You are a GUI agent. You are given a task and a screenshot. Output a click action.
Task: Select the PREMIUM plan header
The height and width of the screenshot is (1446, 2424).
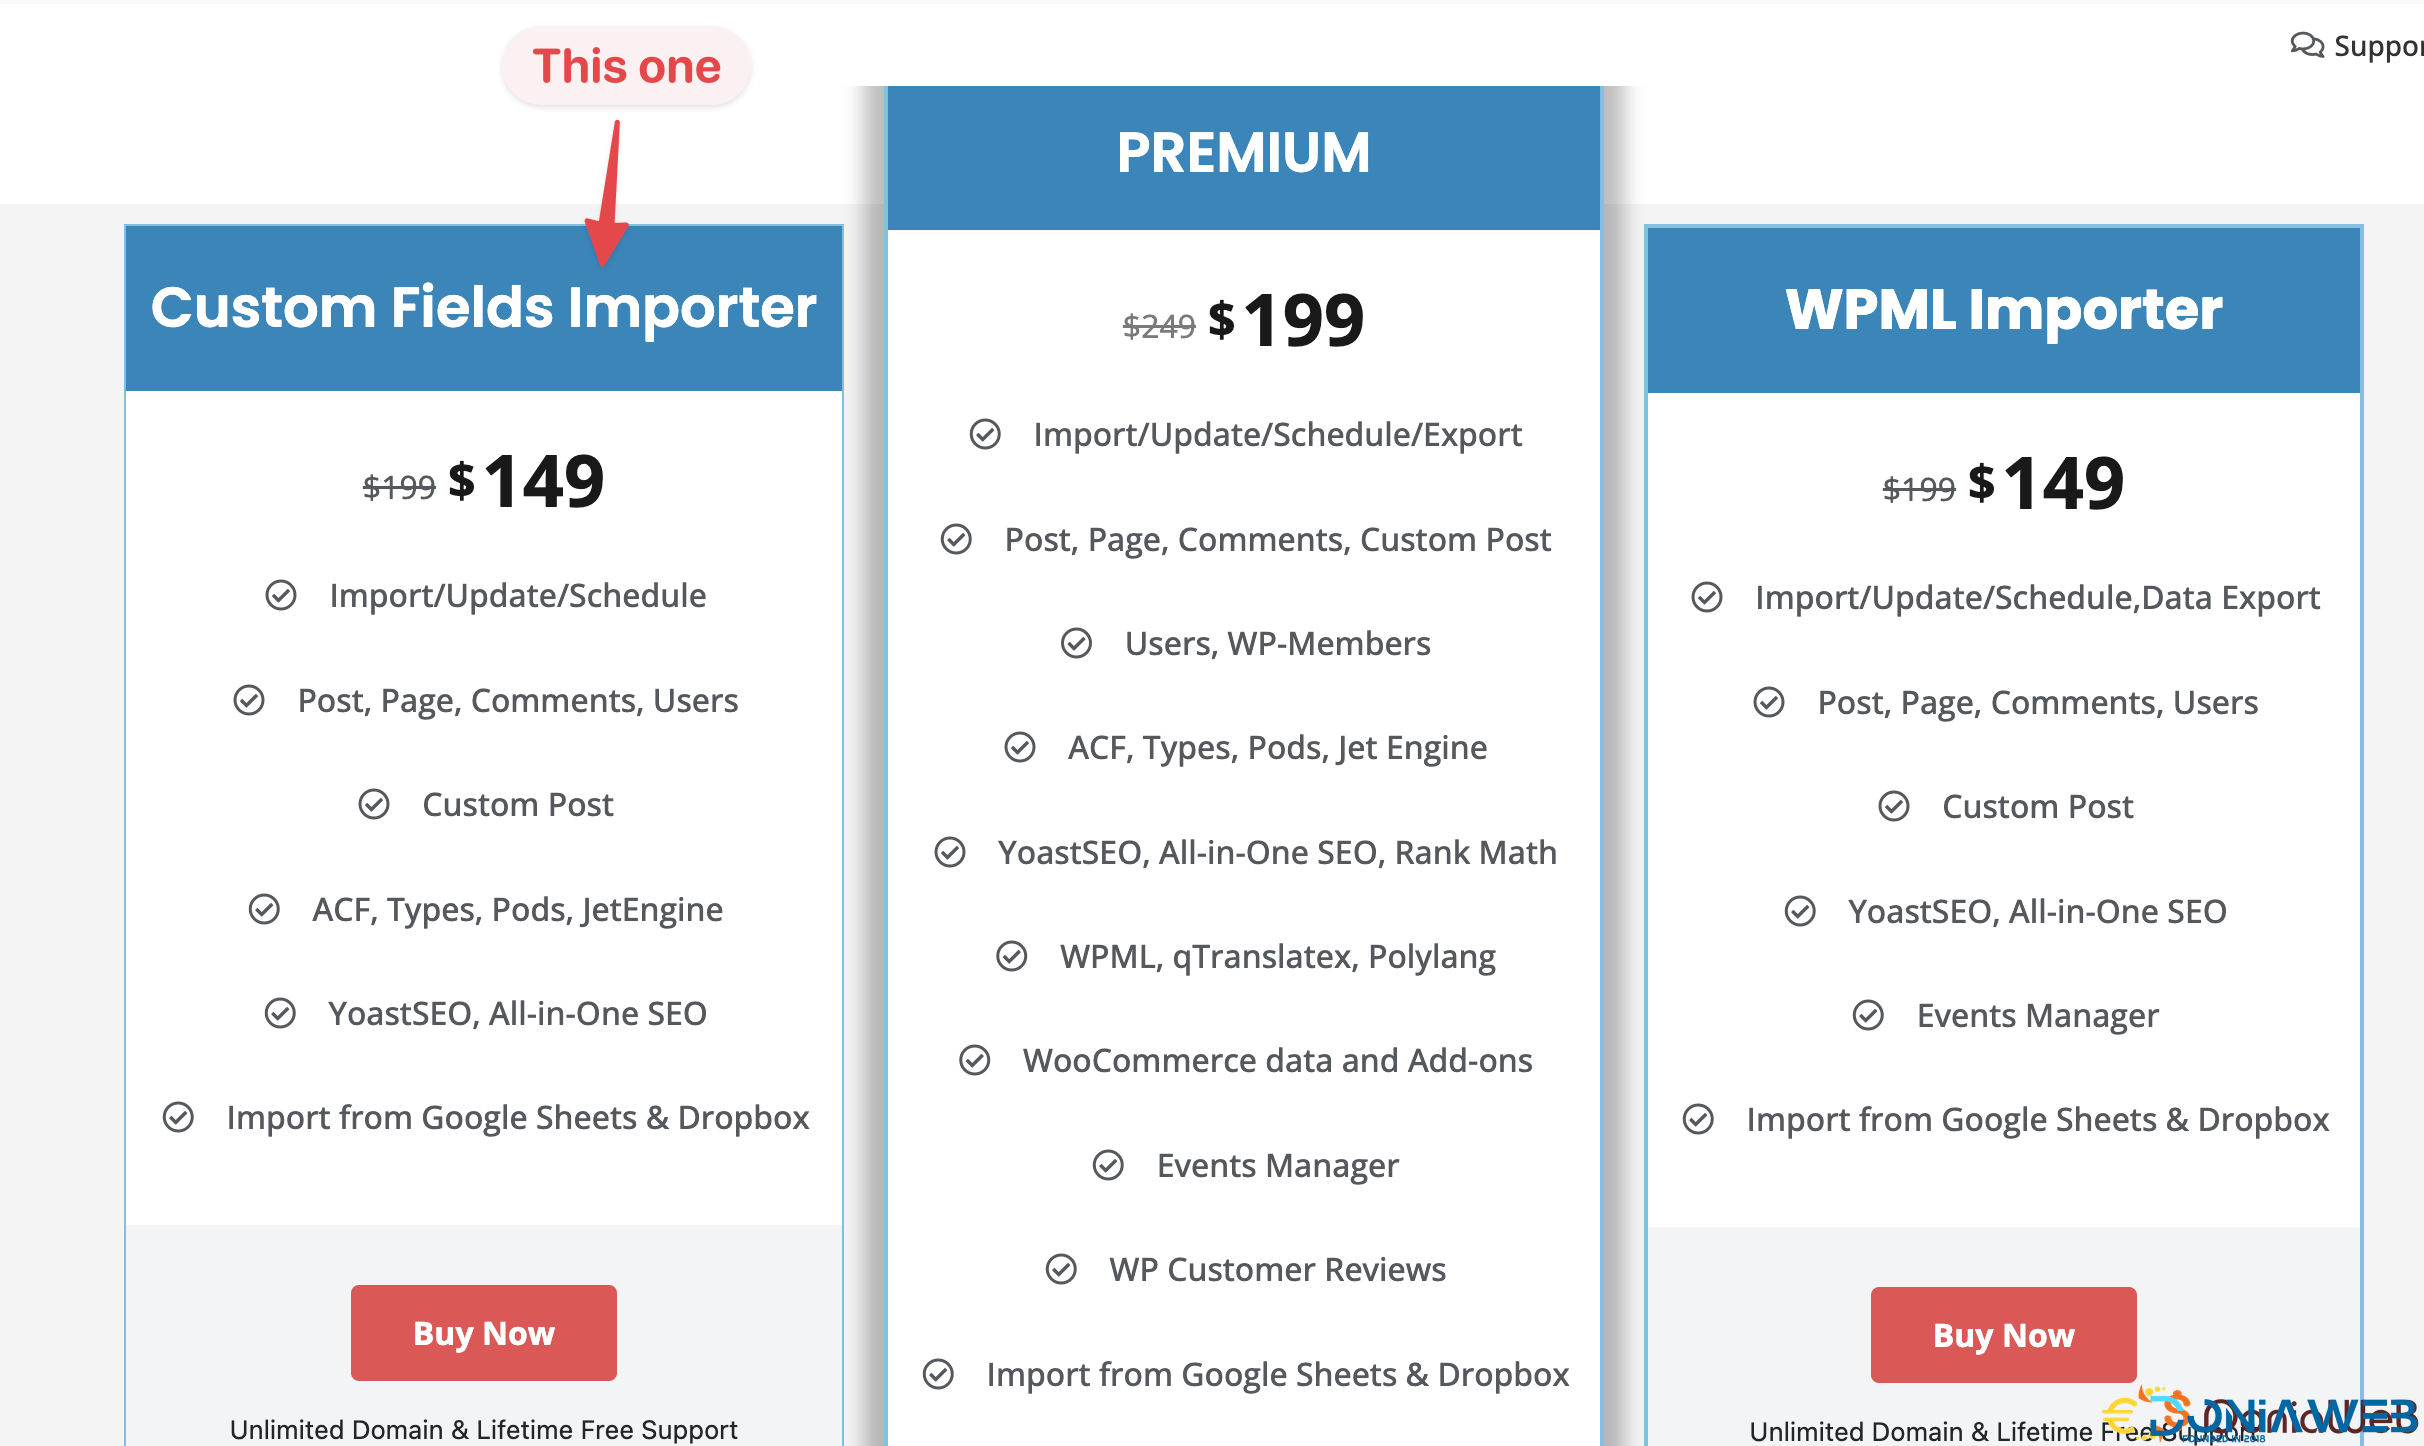(x=1244, y=157)
